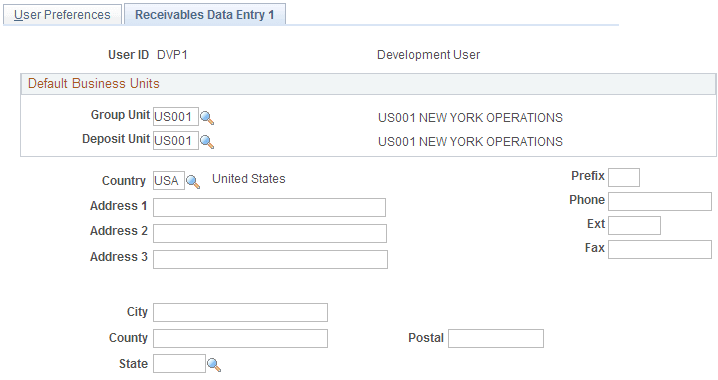Click the DVP1 user ID value
The image size is (718, 380).
[x=172, y=55]
